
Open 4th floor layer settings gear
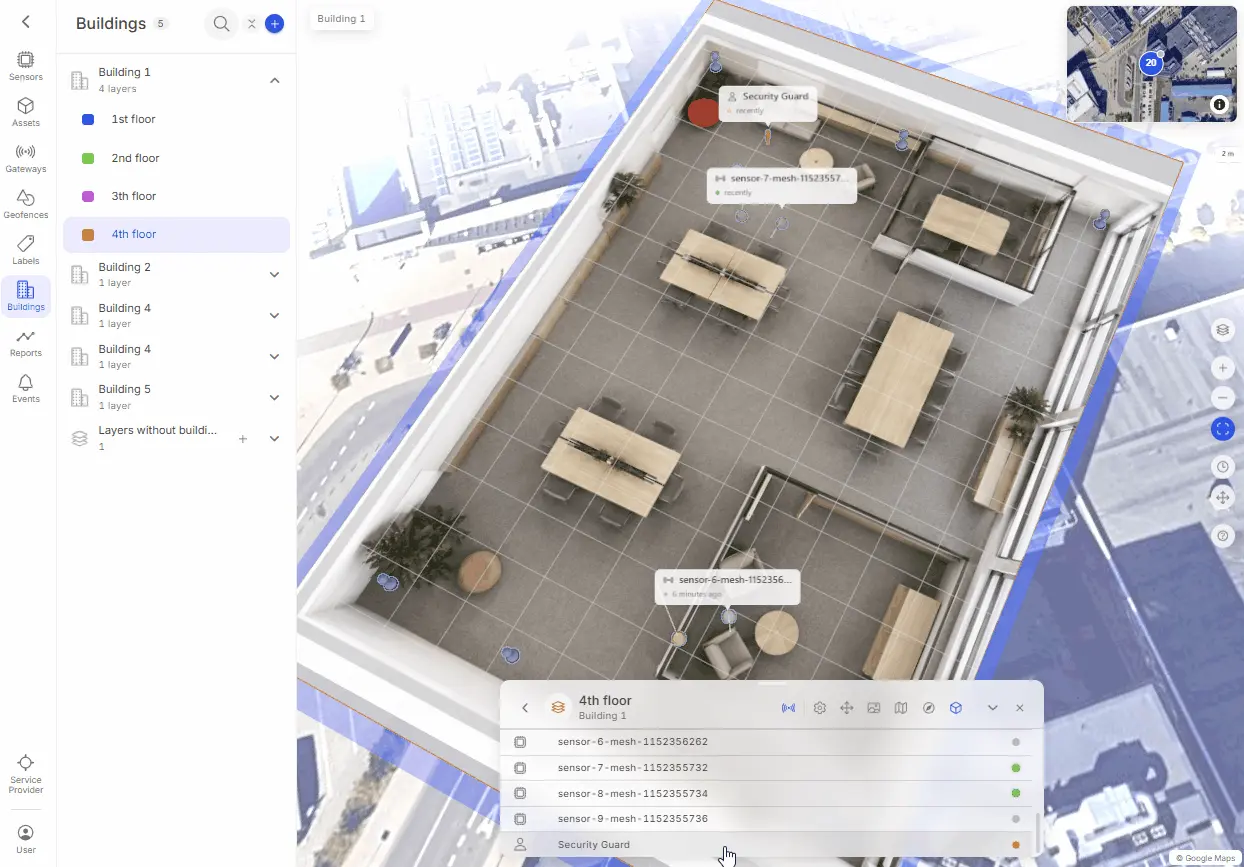tap(820, 708)
